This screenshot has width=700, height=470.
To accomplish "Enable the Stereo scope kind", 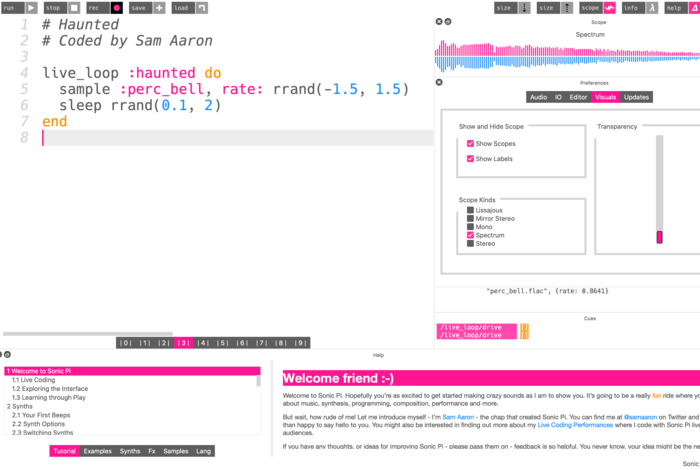I will [x=470, y=243].
